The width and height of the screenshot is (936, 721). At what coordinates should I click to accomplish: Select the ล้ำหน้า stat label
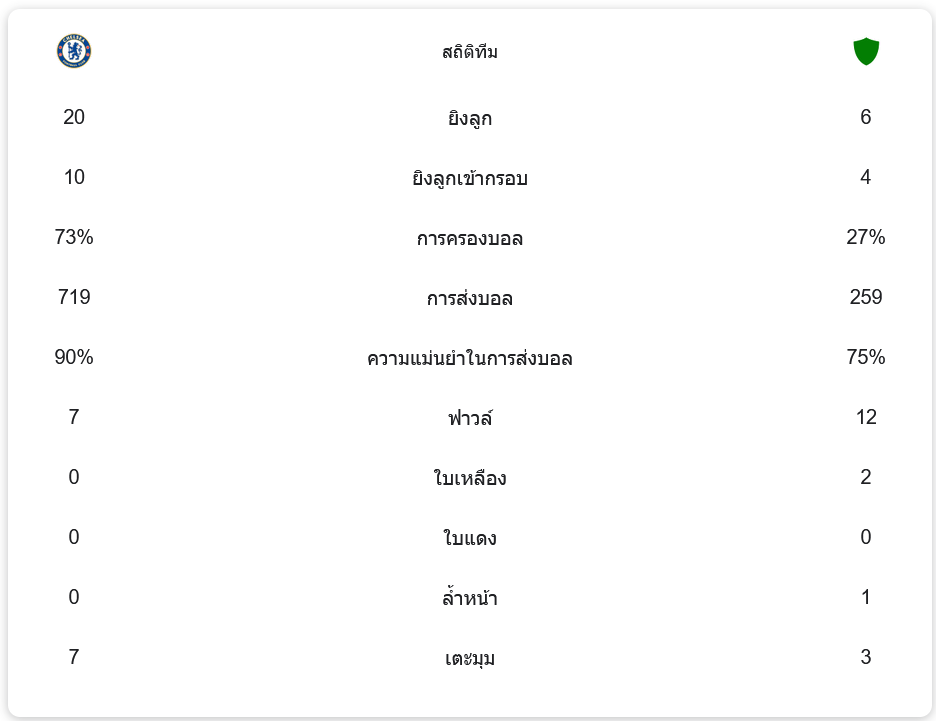pos(469,598)
